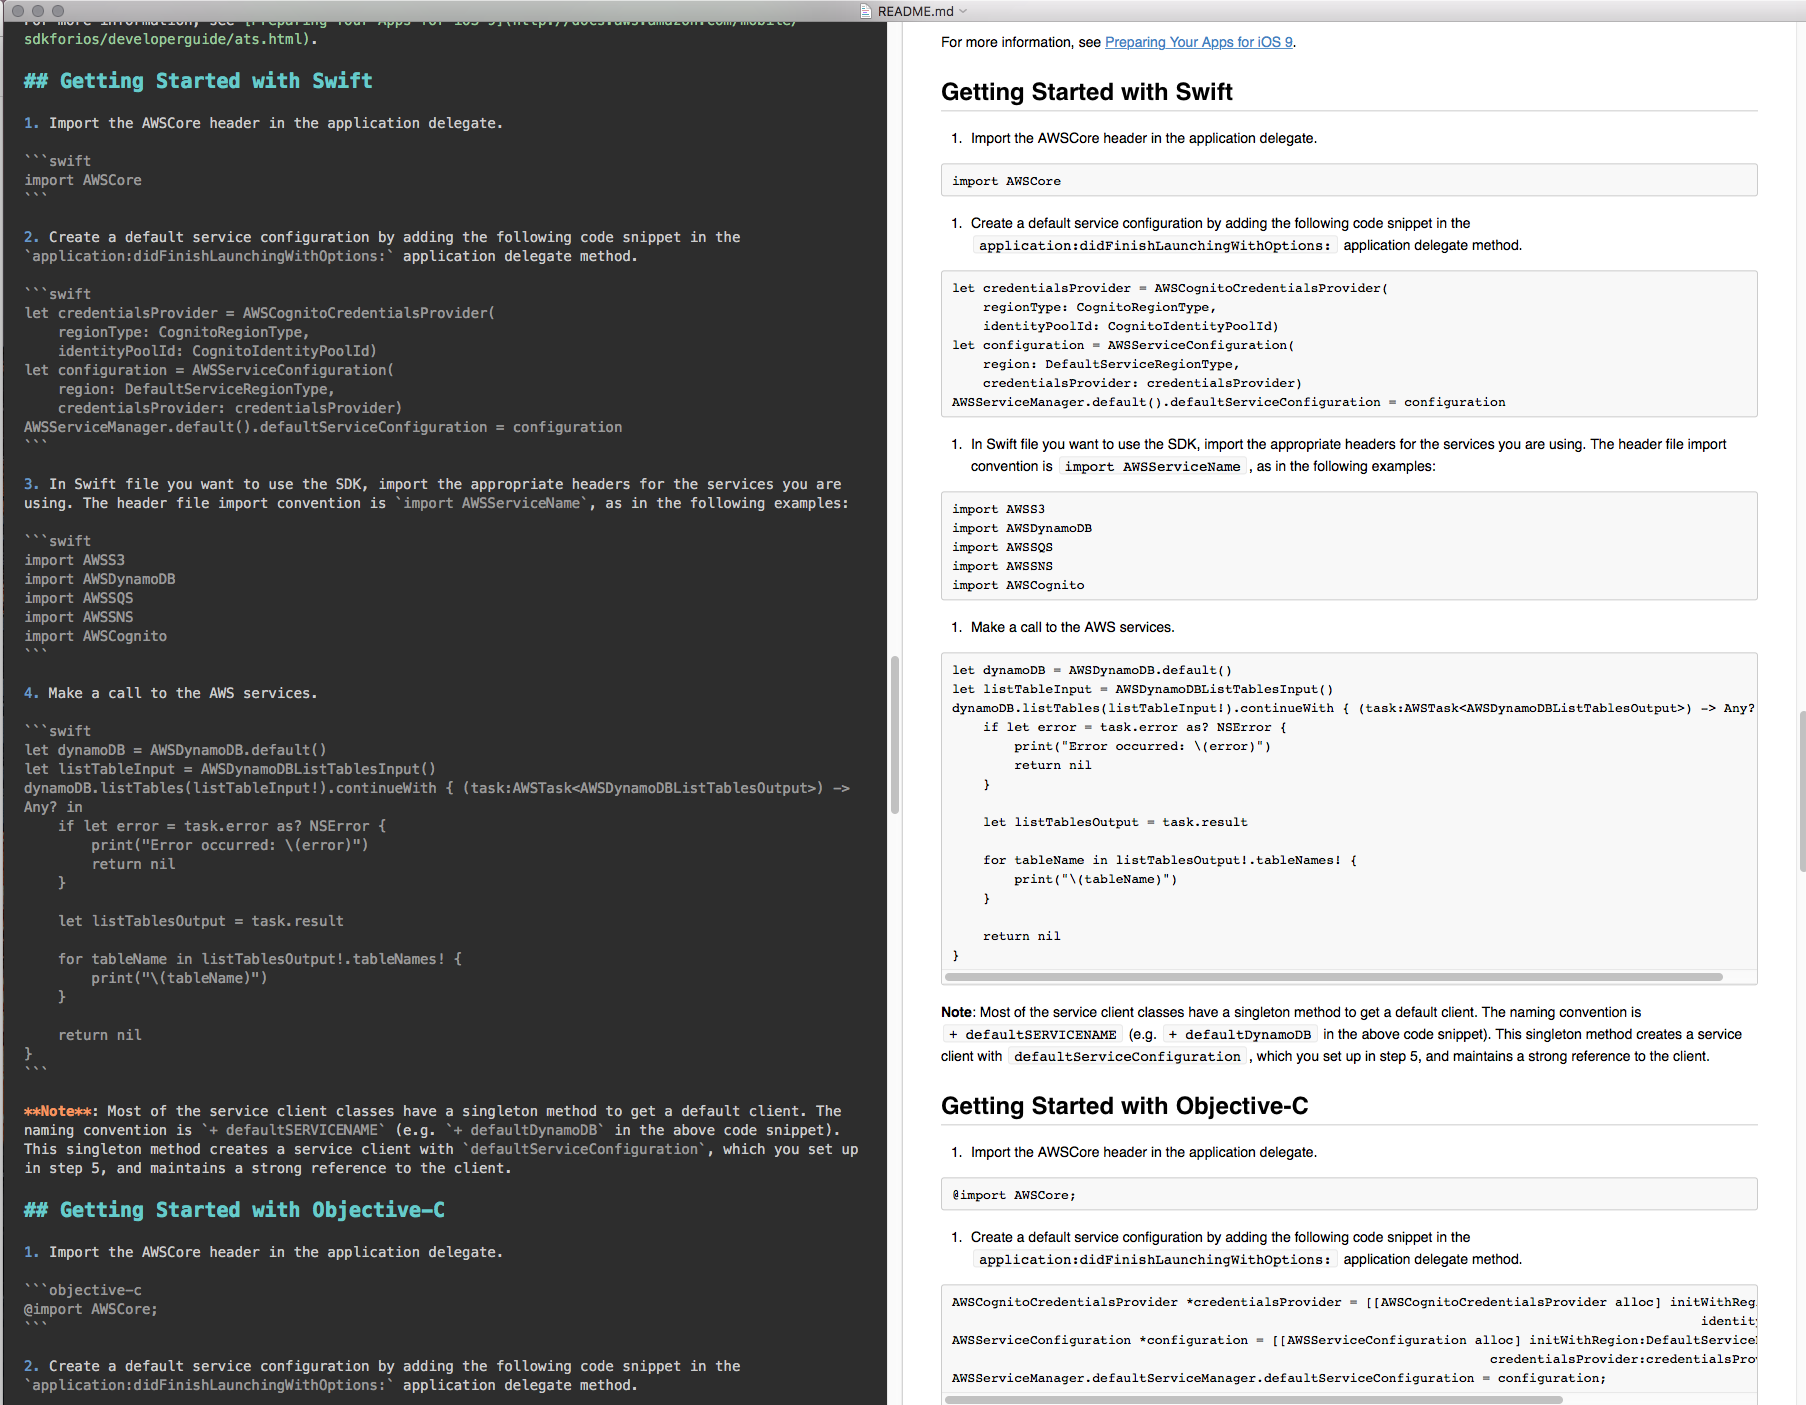Click horizontal scrollbar under the dynamoDB Swift code block
1806x1405 pixels.
pyautogui.click(x=1334, y=977)
